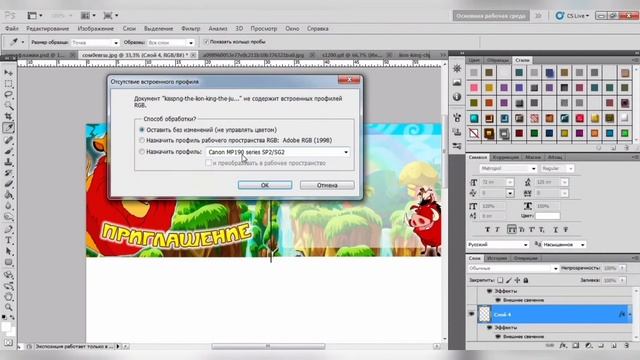
Task: Open the CS Live menu button
Action: tap(572, 16)
